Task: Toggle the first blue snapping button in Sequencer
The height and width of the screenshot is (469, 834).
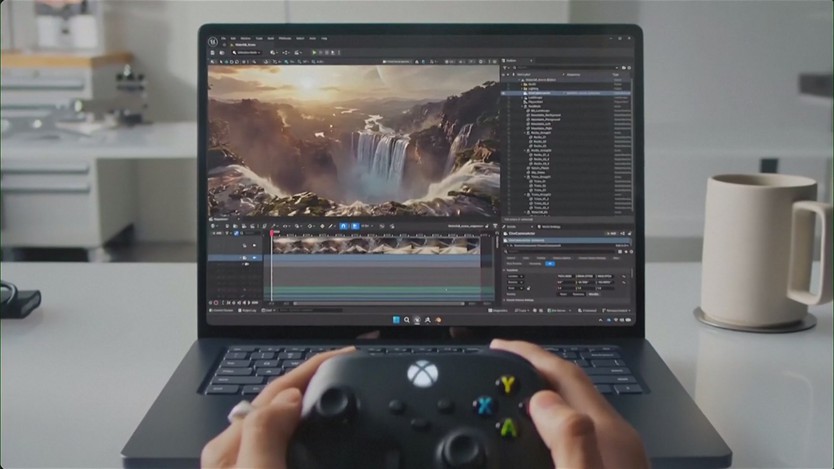Action: coord(344,226)
